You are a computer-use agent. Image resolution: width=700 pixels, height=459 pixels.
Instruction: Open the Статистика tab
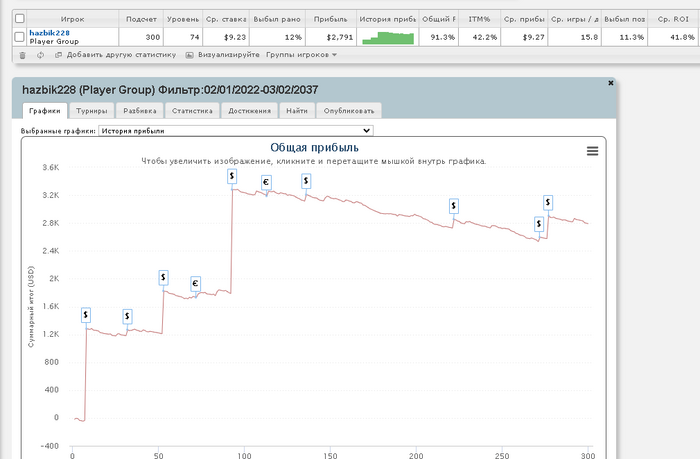[x=192, y=111]
